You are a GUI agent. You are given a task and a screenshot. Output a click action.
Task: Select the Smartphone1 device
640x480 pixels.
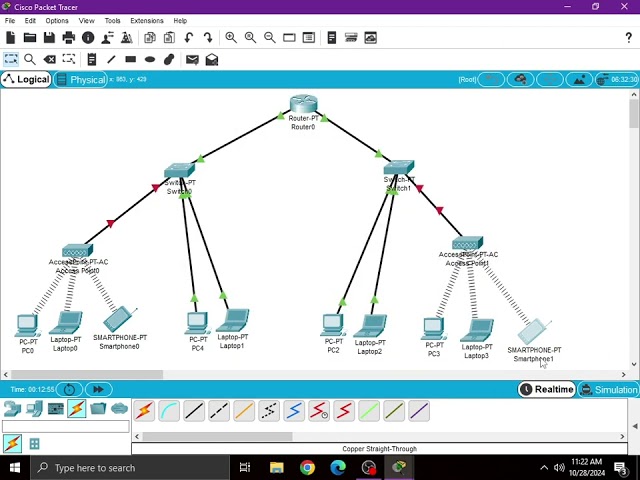pos(533,331)
